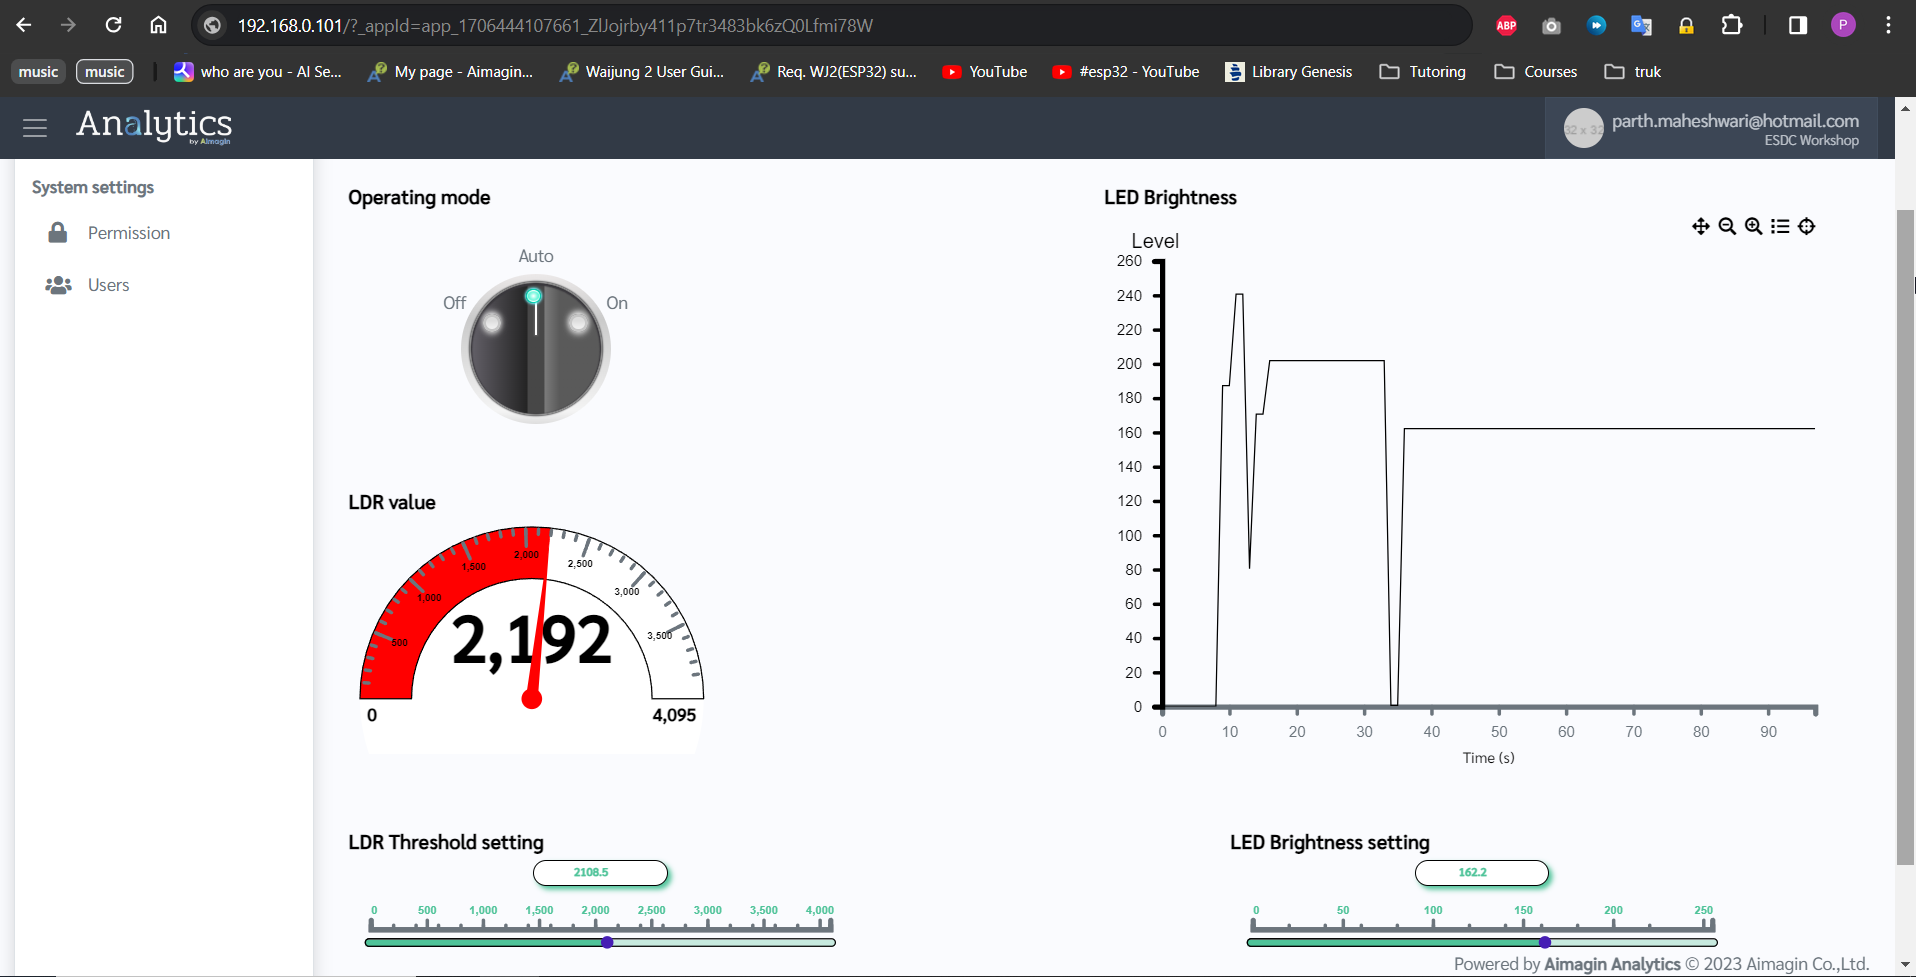The height and width of the screenshot is (977, 1916).
Task: Click the LED Brightness slider handle
Action: tap(1545, 942)
